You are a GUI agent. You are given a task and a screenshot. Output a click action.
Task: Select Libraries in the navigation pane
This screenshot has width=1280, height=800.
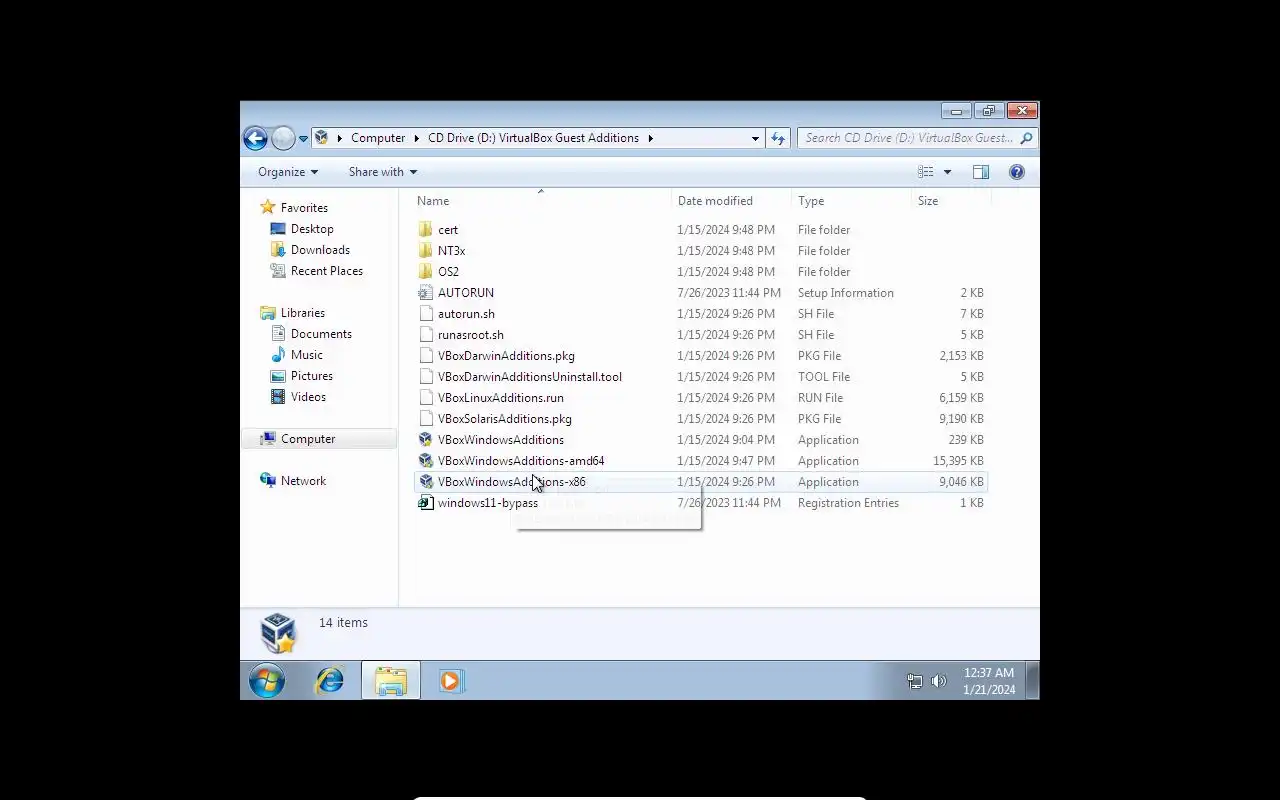click(x=303, y=313)
